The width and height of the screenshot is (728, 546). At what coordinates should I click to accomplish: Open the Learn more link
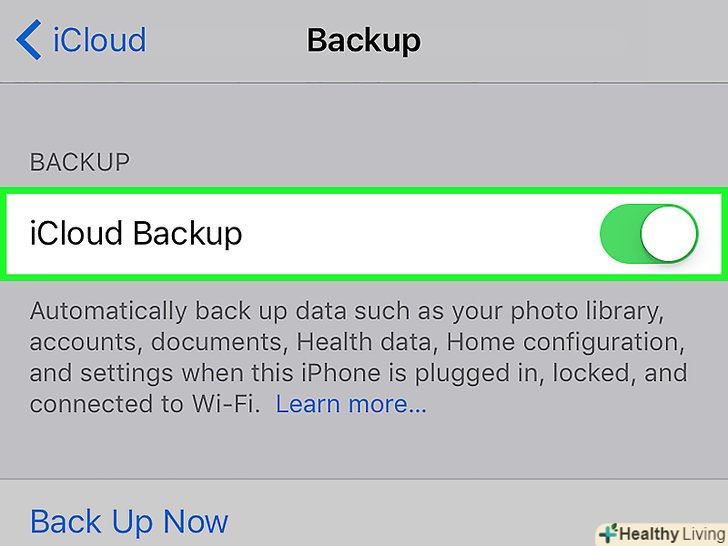(x=351, y=405)
